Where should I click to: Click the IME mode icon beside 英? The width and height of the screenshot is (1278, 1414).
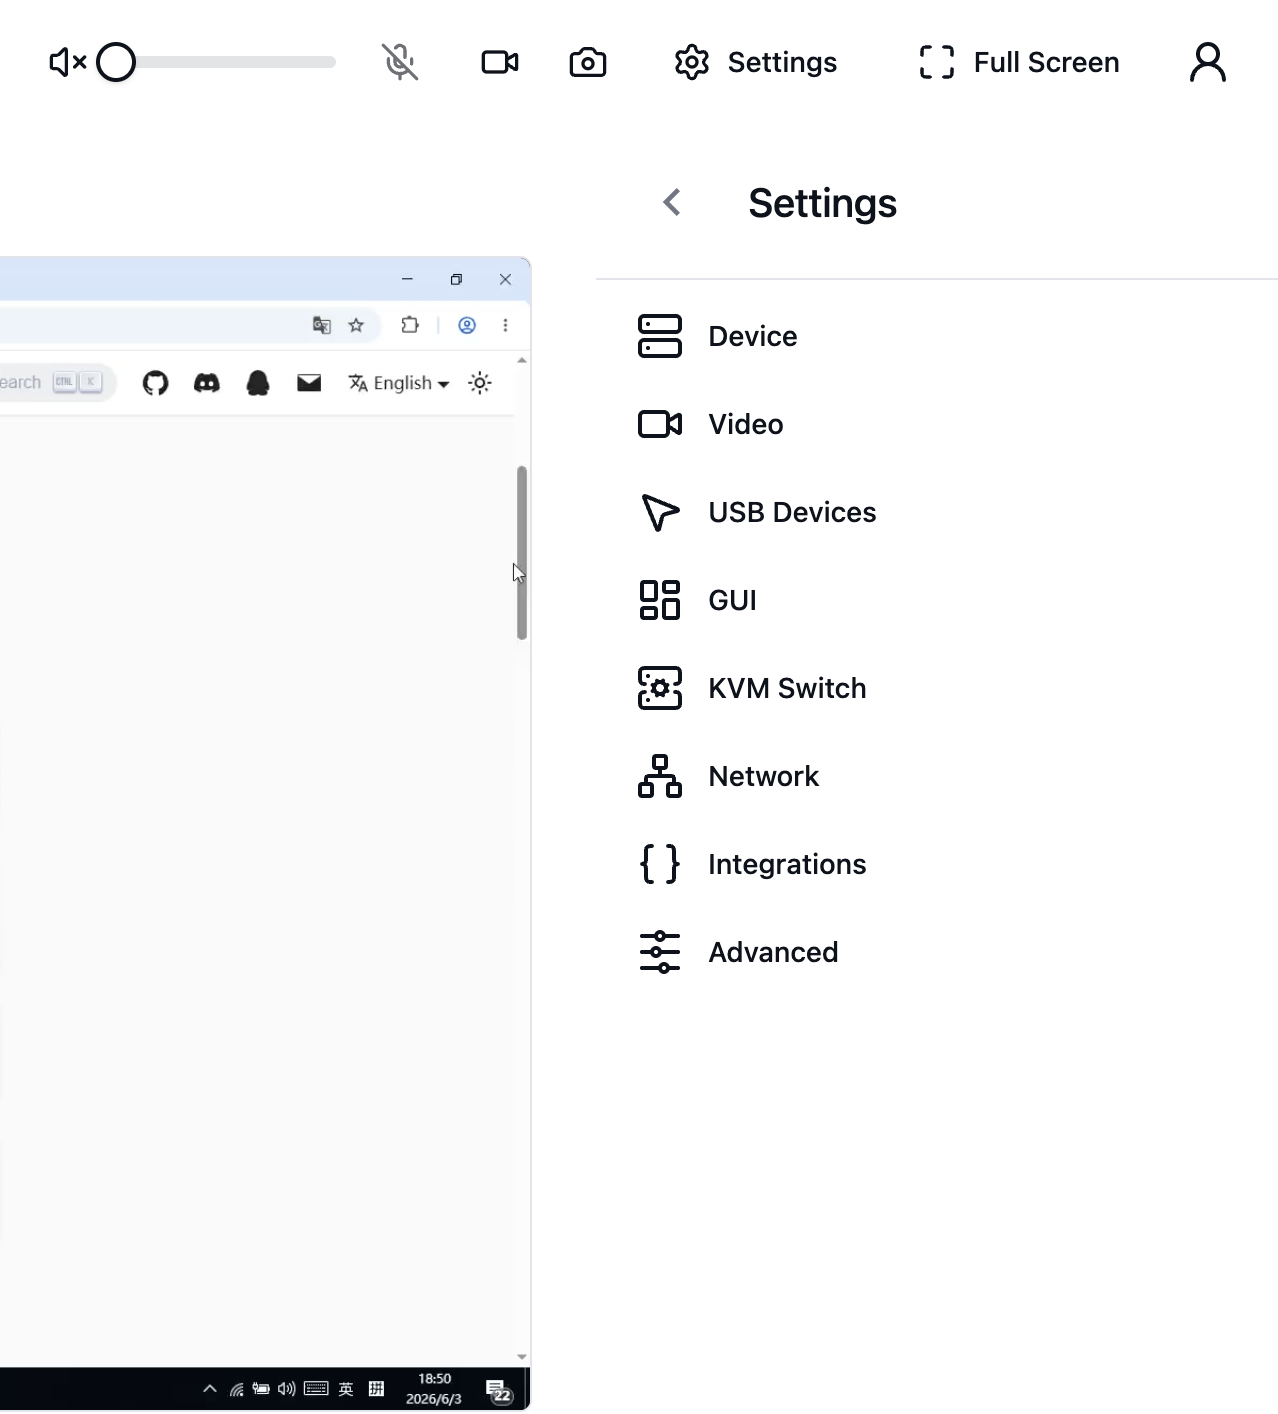376,1388
